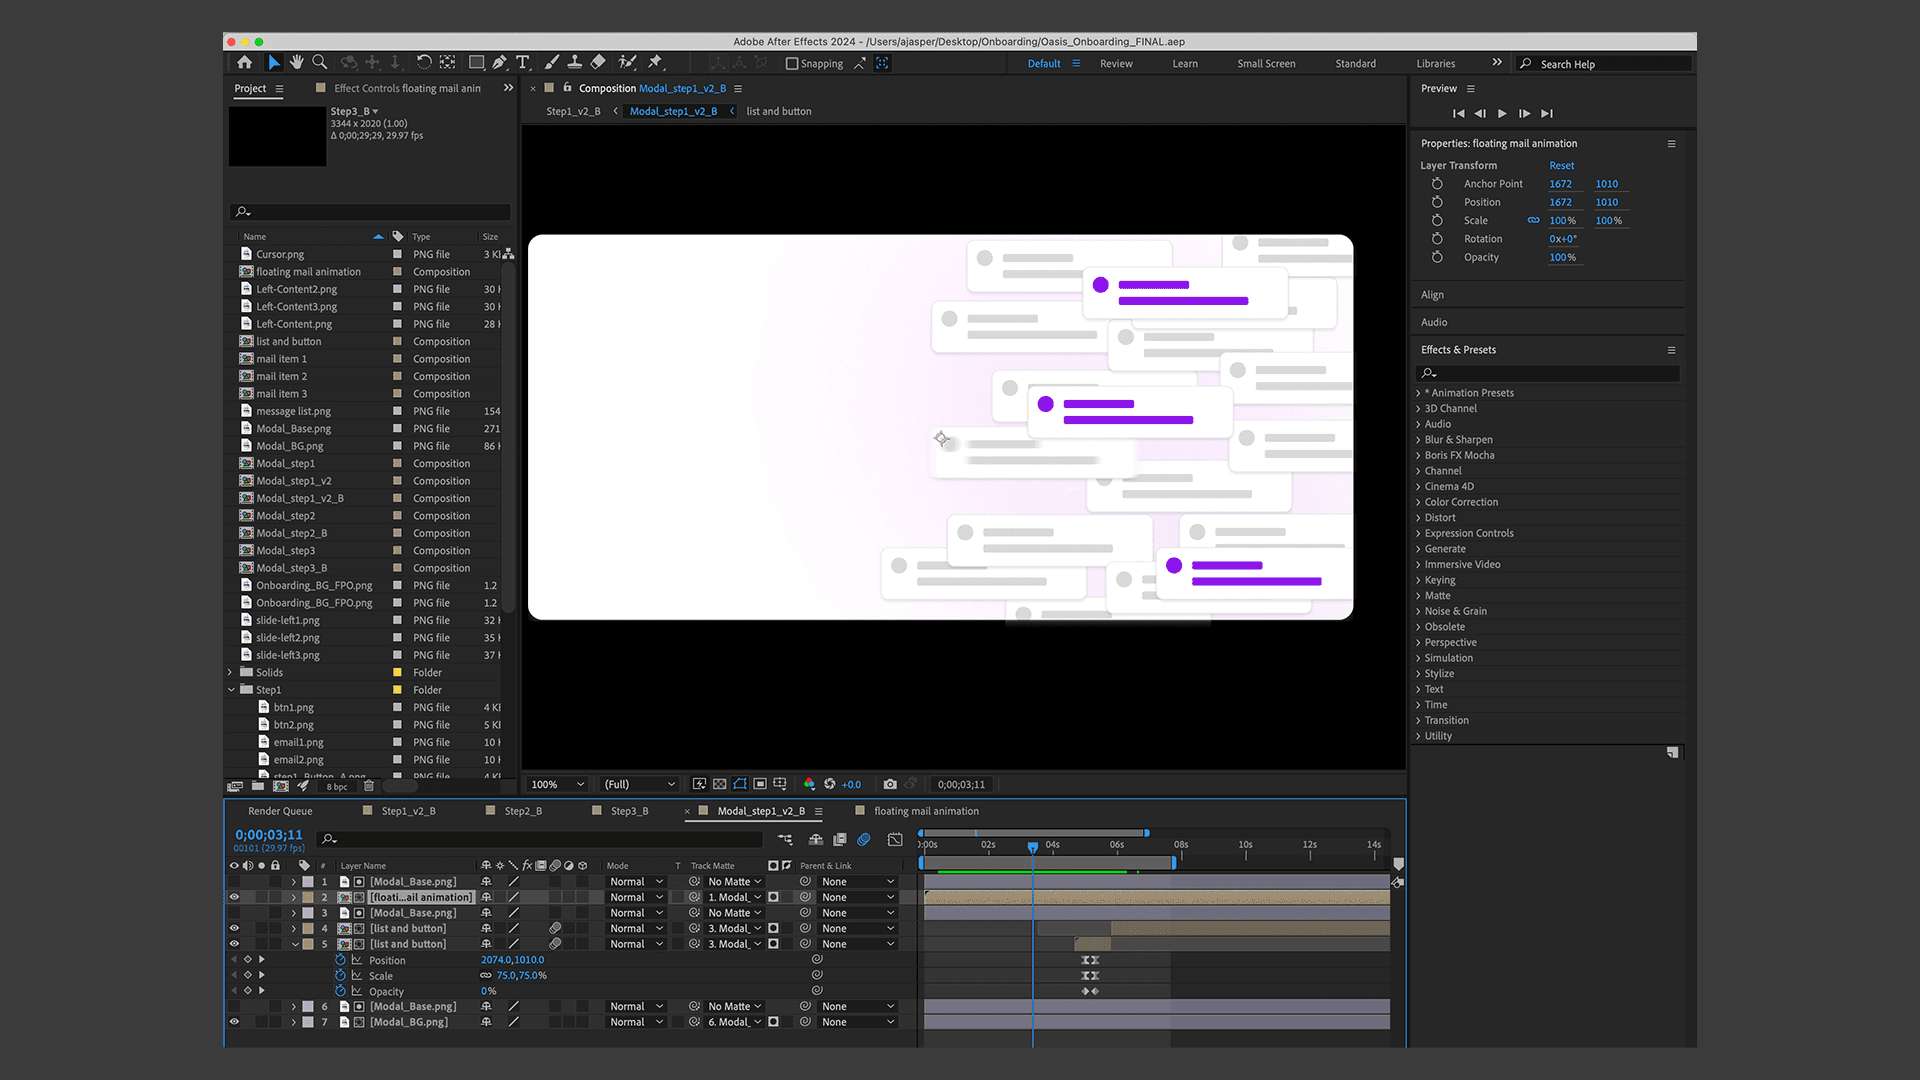Viewport: 1920px width, 1080px height.
Task: Click the yellow label swatch of Step1 folder
Action: pos(397,690)
